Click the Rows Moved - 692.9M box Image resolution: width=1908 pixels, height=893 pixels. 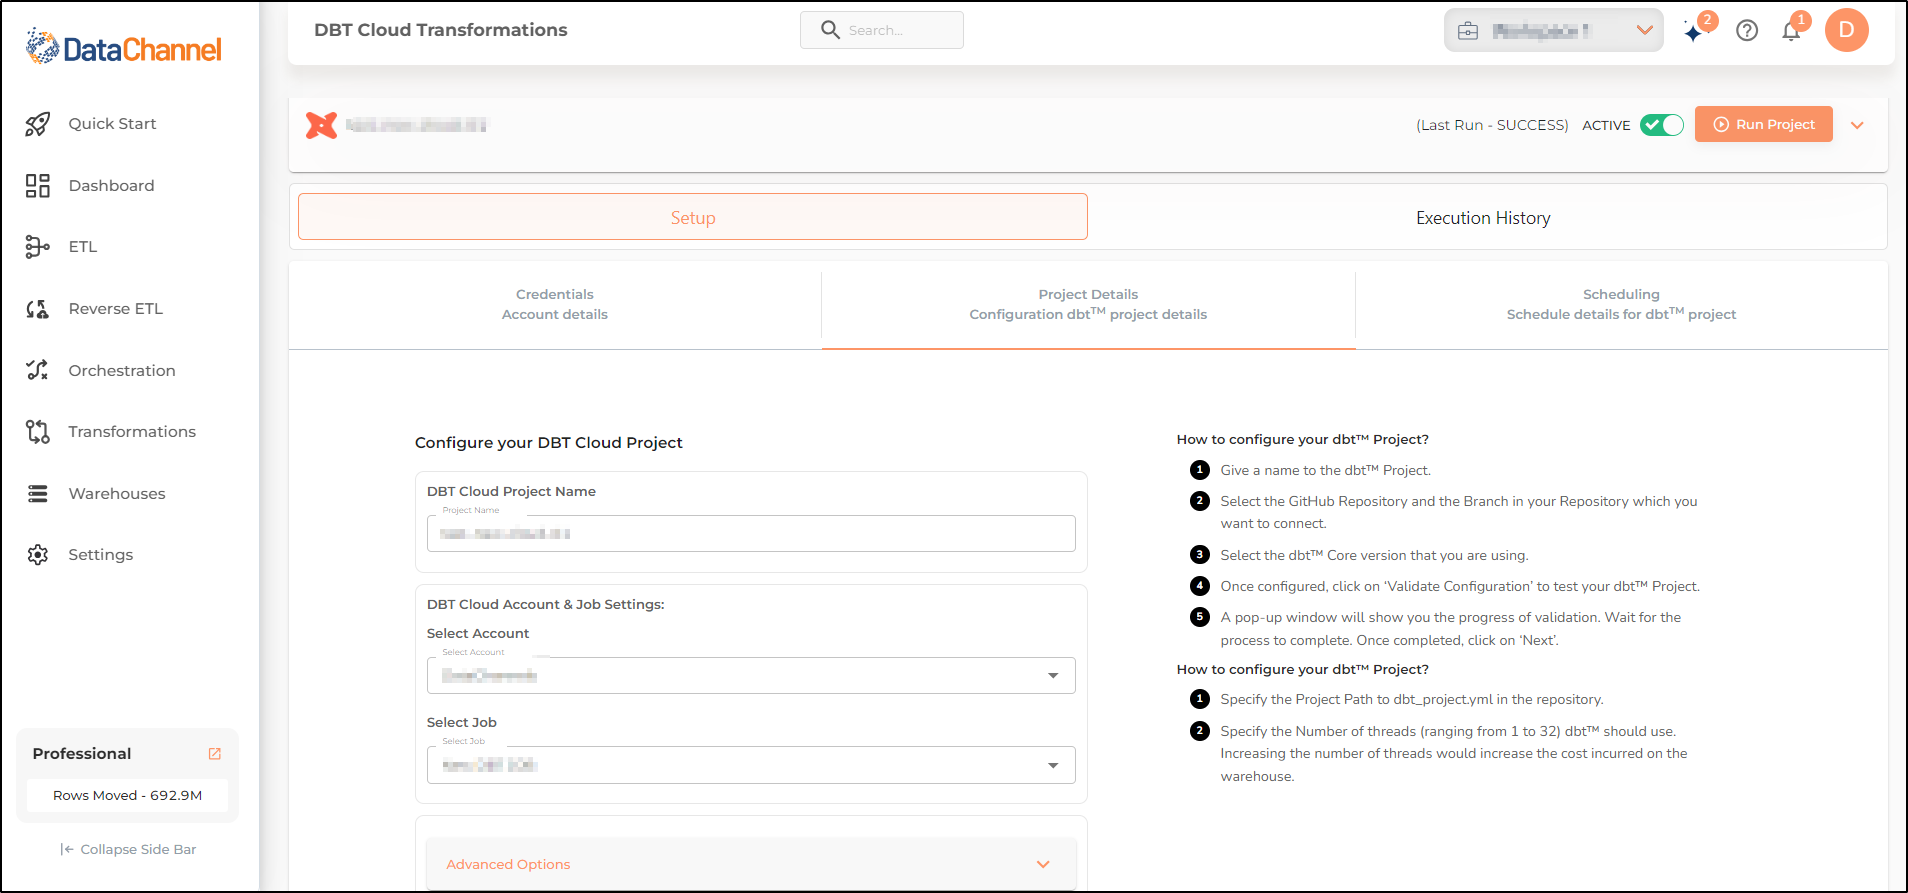(127, 796)
